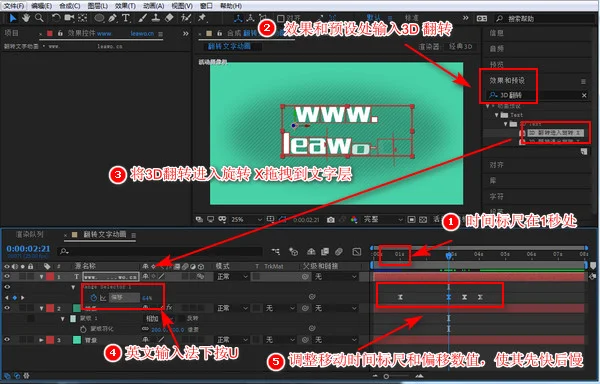Open the 文件(F) menu
Screen dimensions: 600x384
[x=13, y=6]
